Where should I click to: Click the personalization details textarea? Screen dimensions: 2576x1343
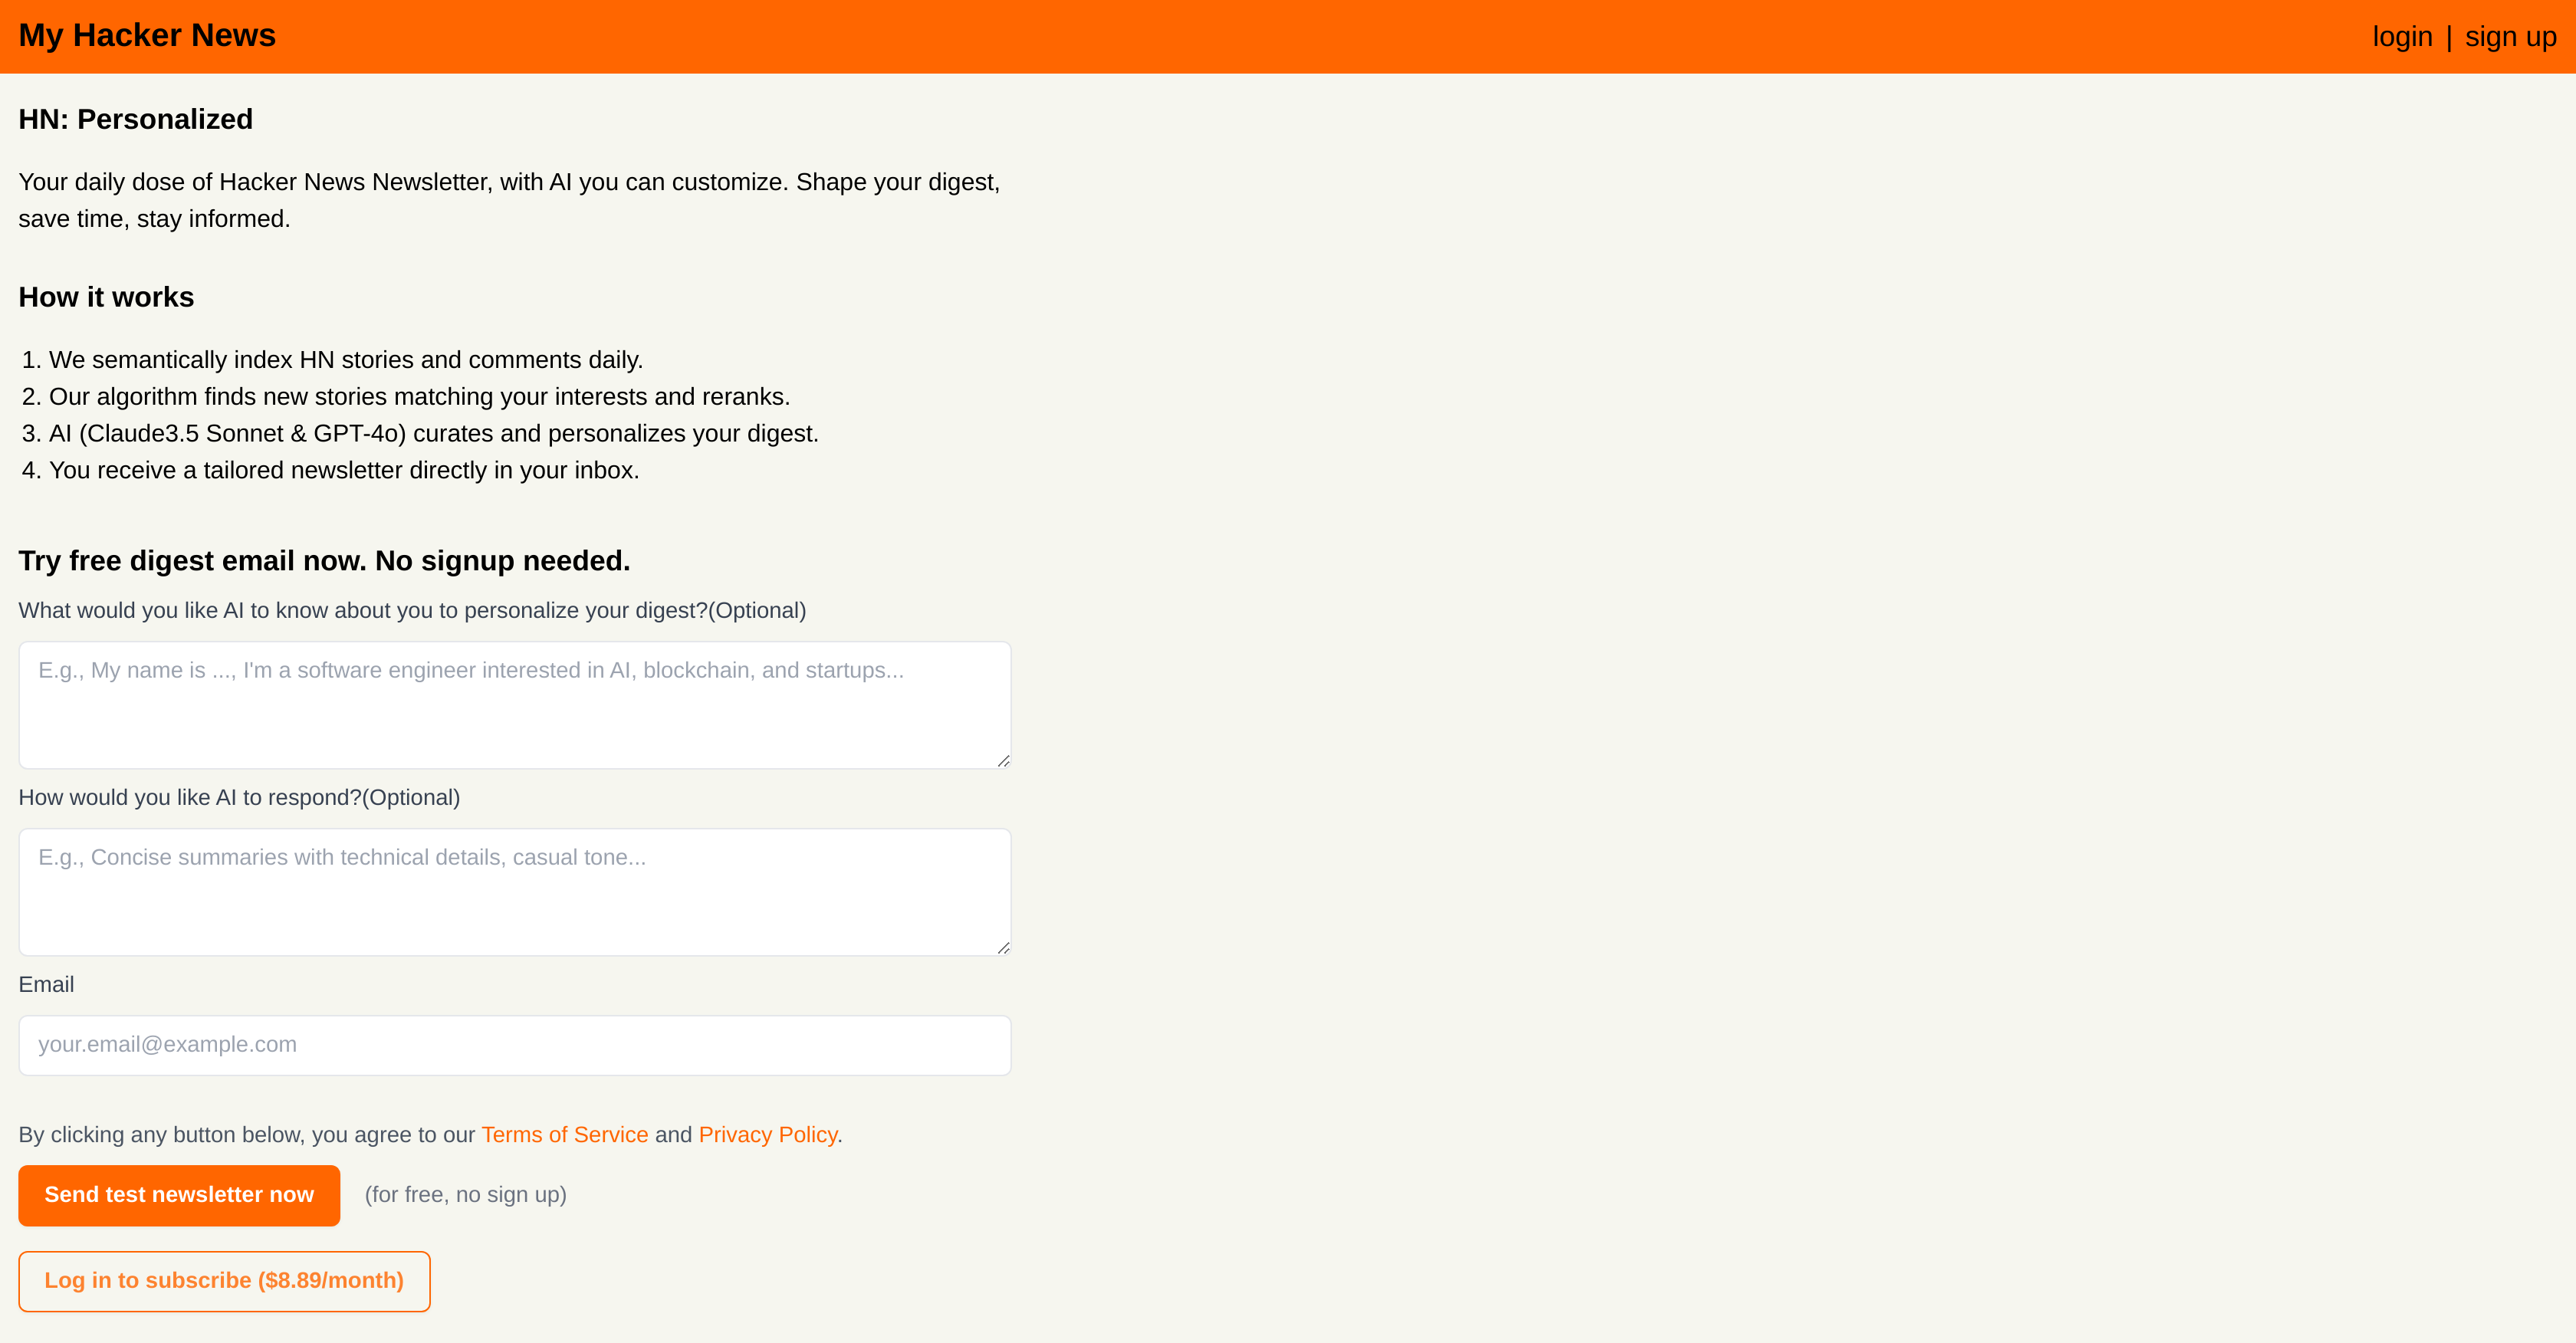(x=514, y=705)
